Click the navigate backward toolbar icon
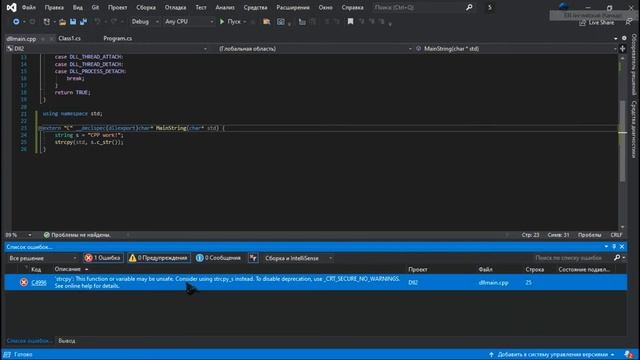 16,22
